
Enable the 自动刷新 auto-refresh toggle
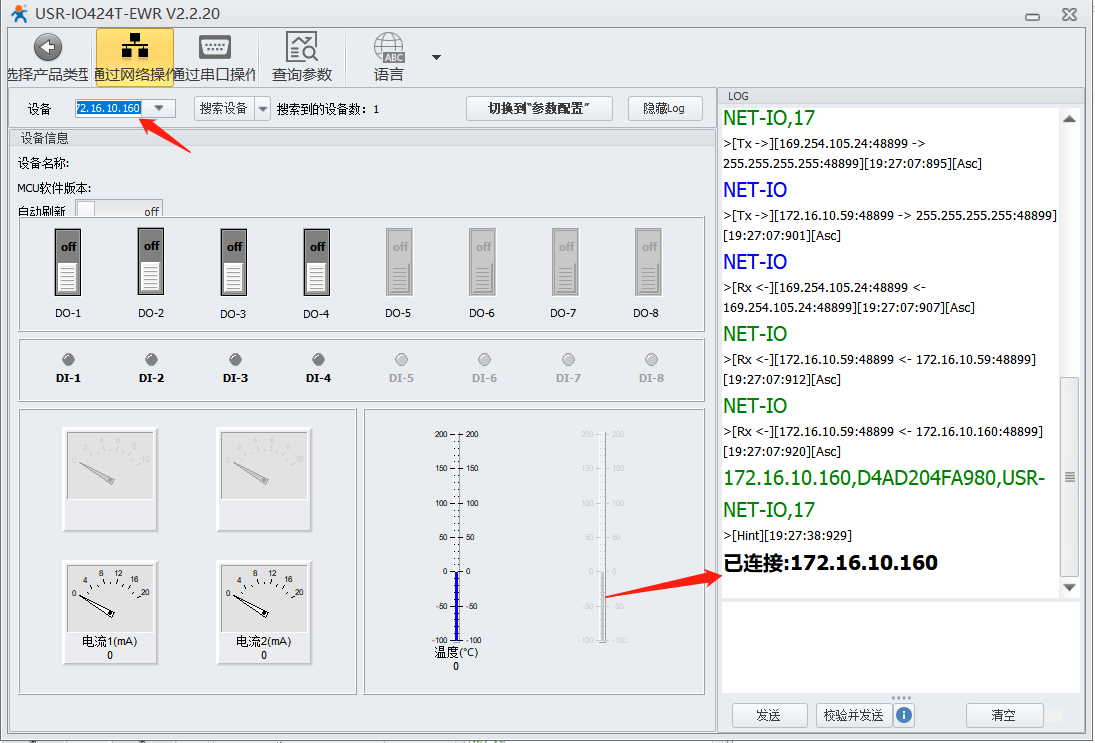click(x=119, y=211)
